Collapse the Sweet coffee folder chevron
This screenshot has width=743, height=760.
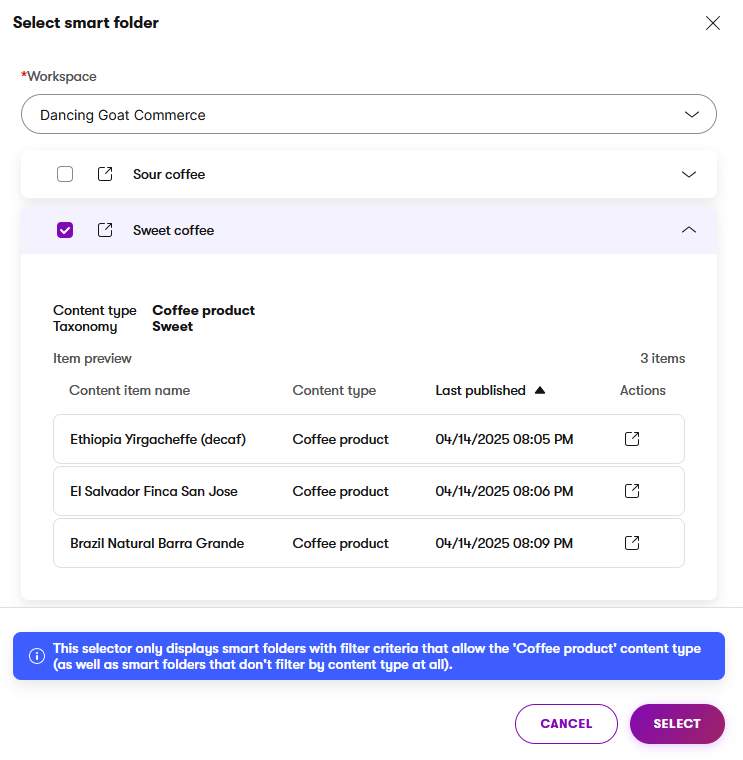pos(688,230)
